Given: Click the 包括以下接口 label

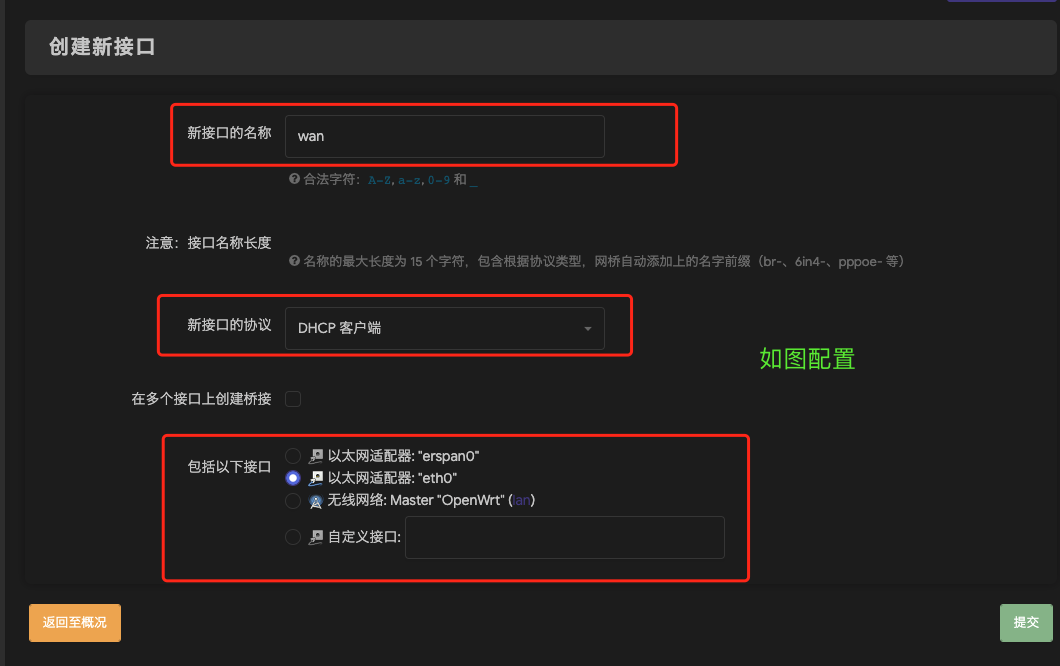Looking at the screenshot, I should [x=229, y=467].
